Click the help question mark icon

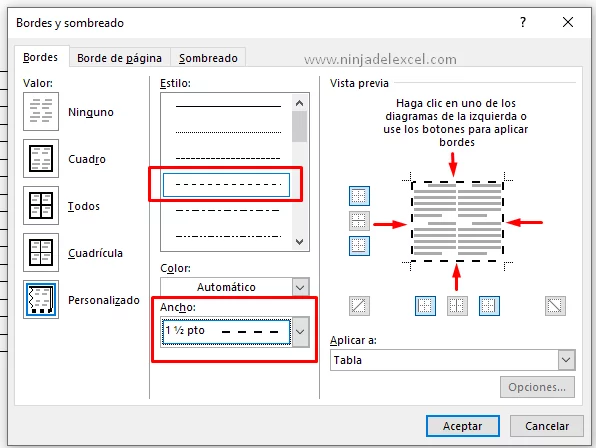pyautogui.click(x=523, y=22)
